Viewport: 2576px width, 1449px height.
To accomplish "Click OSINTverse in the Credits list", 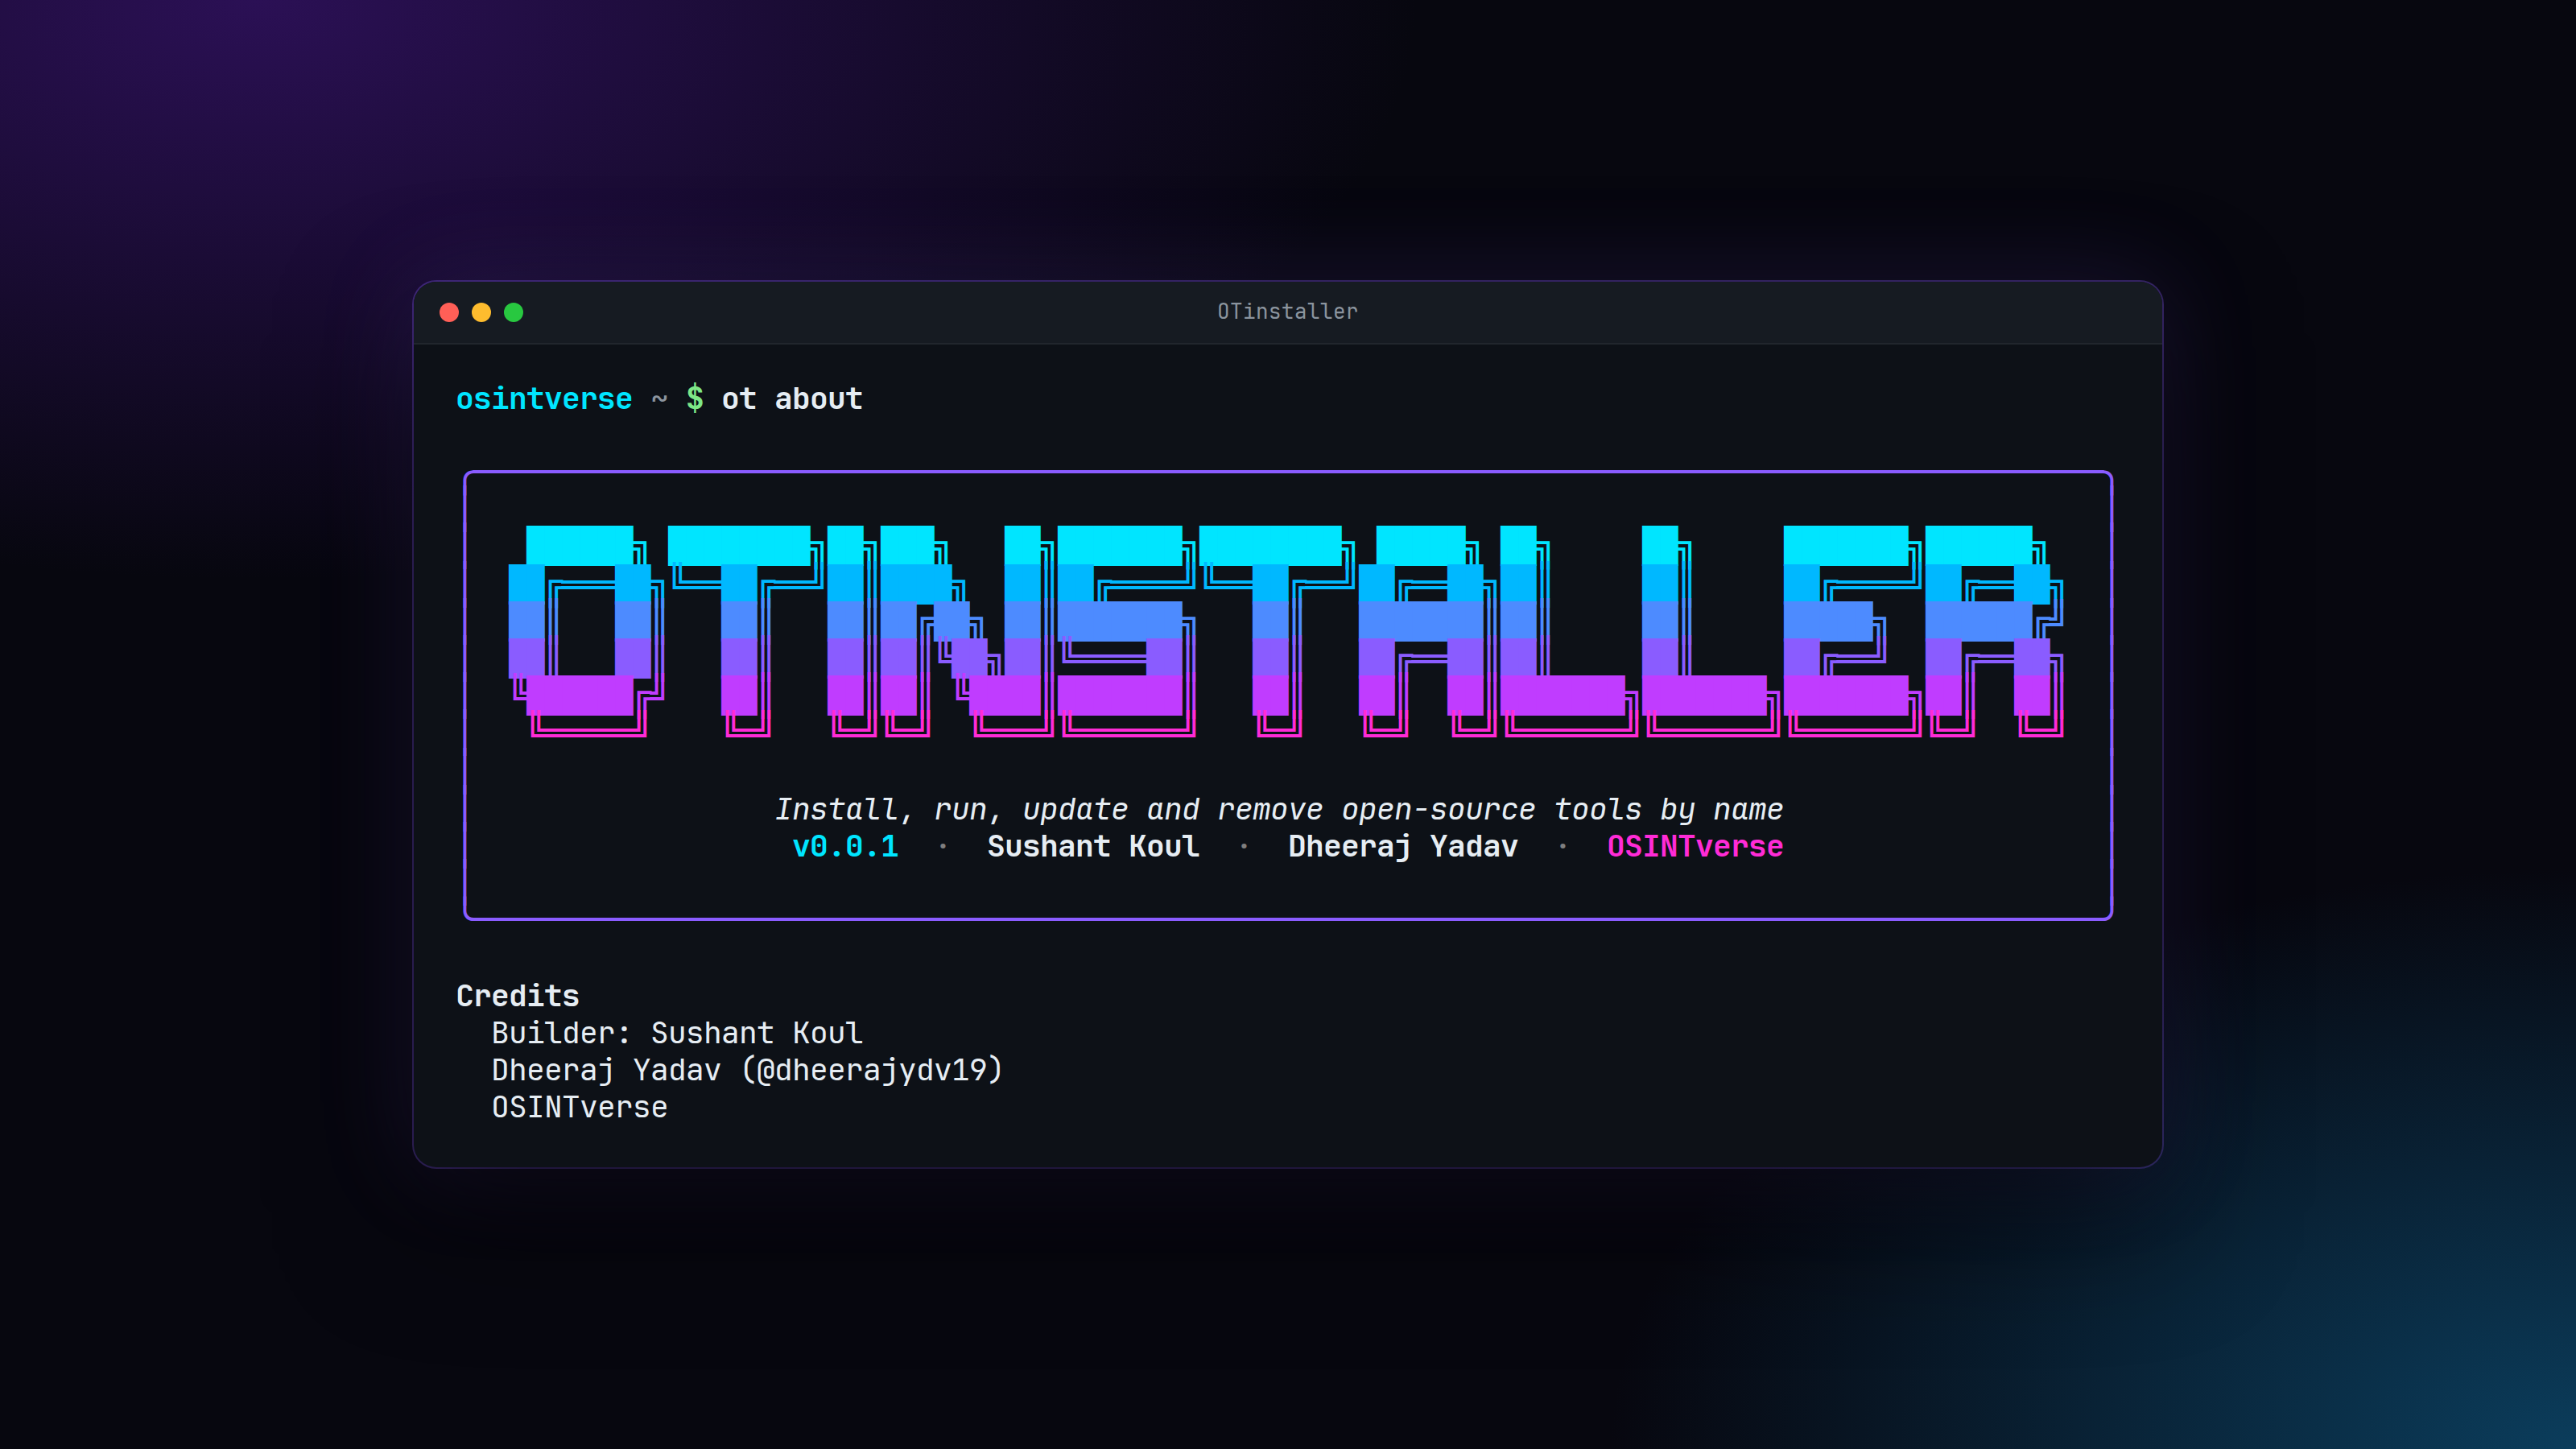I will click(x=579, y=1107).
